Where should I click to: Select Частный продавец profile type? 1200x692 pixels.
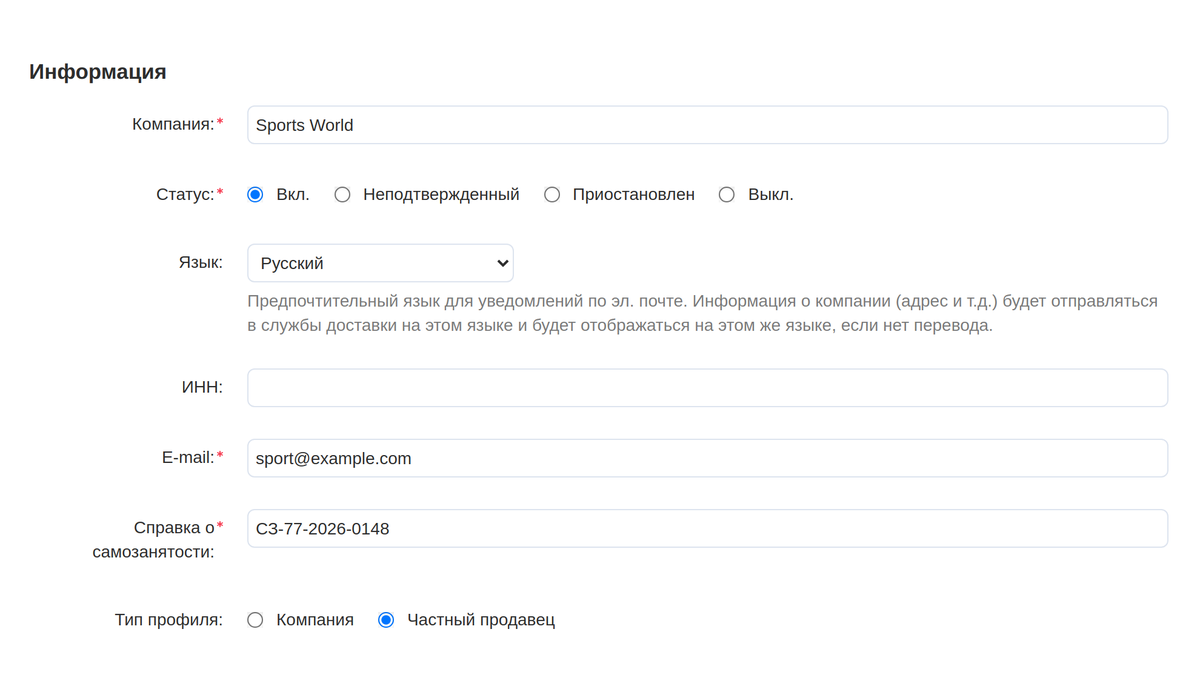click(386, 620)
